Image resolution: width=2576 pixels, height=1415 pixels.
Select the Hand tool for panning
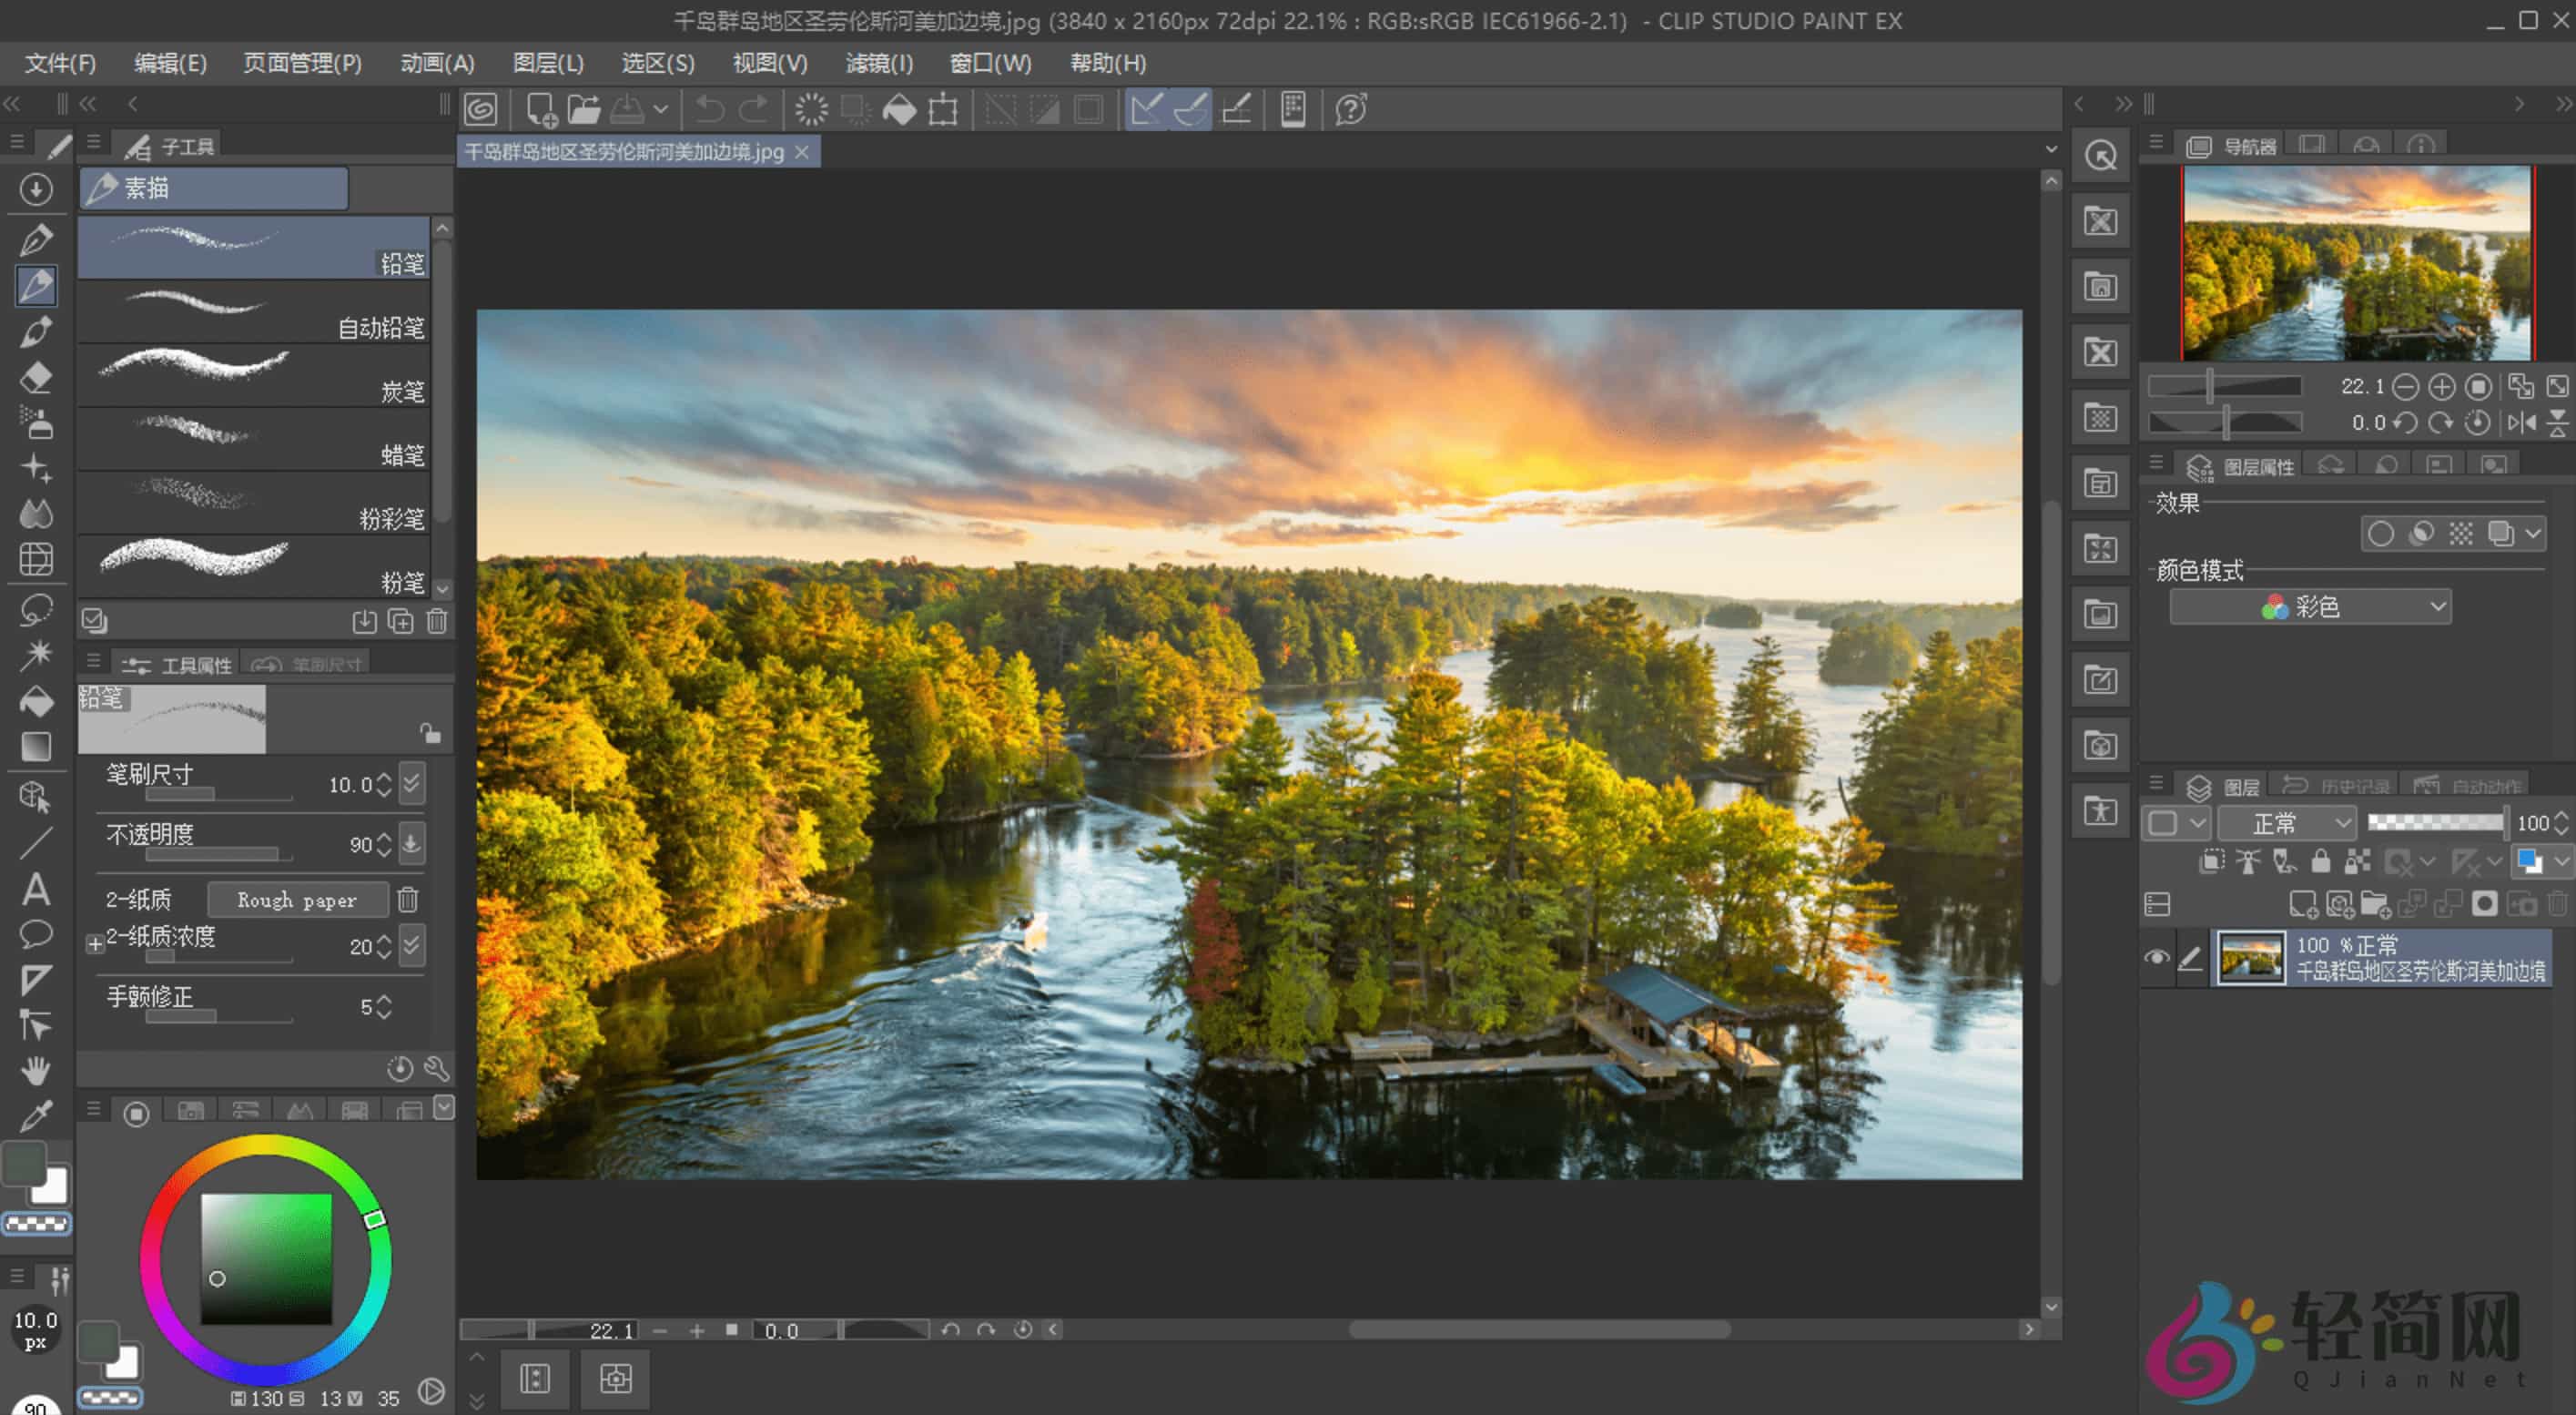pyautogui.click(x=37, y=1071)
